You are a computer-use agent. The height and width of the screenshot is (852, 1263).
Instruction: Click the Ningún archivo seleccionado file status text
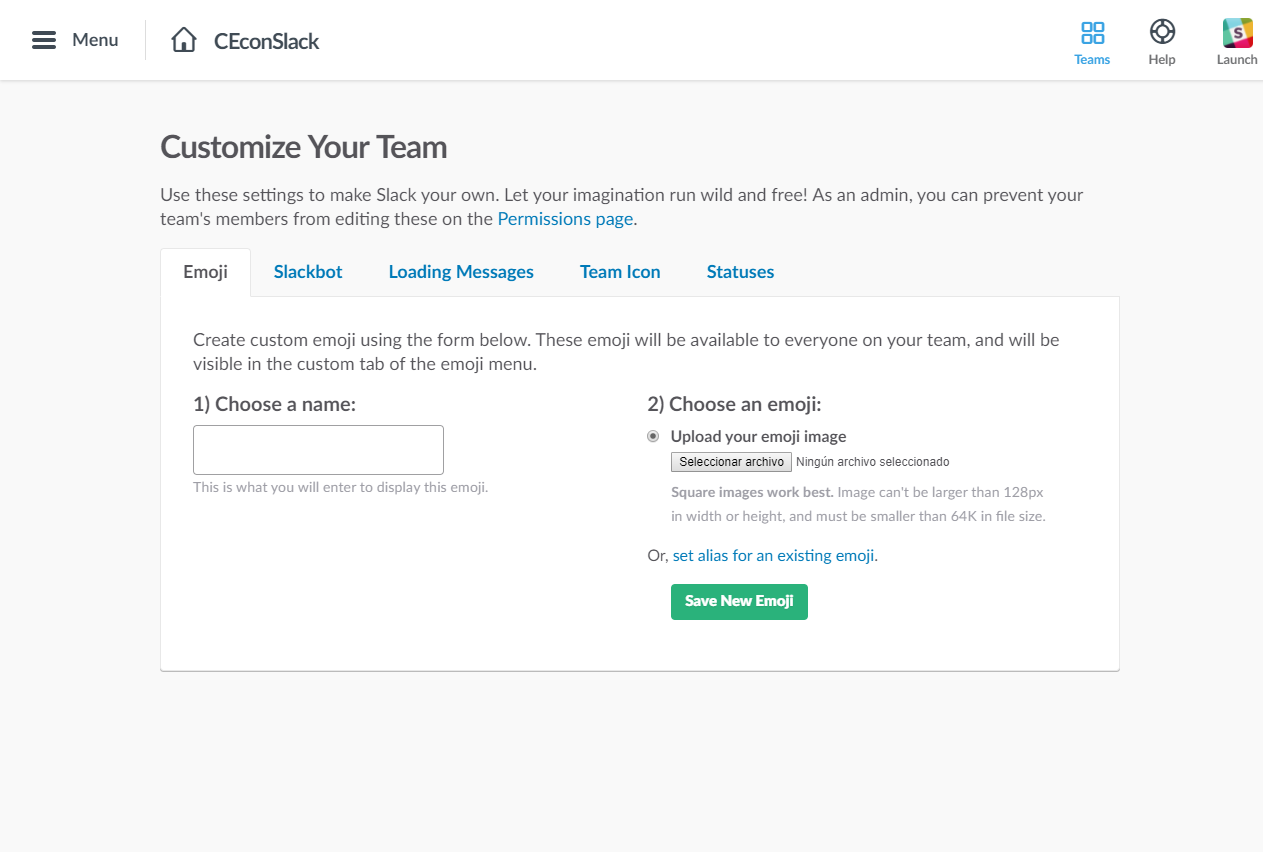(873, 462)
